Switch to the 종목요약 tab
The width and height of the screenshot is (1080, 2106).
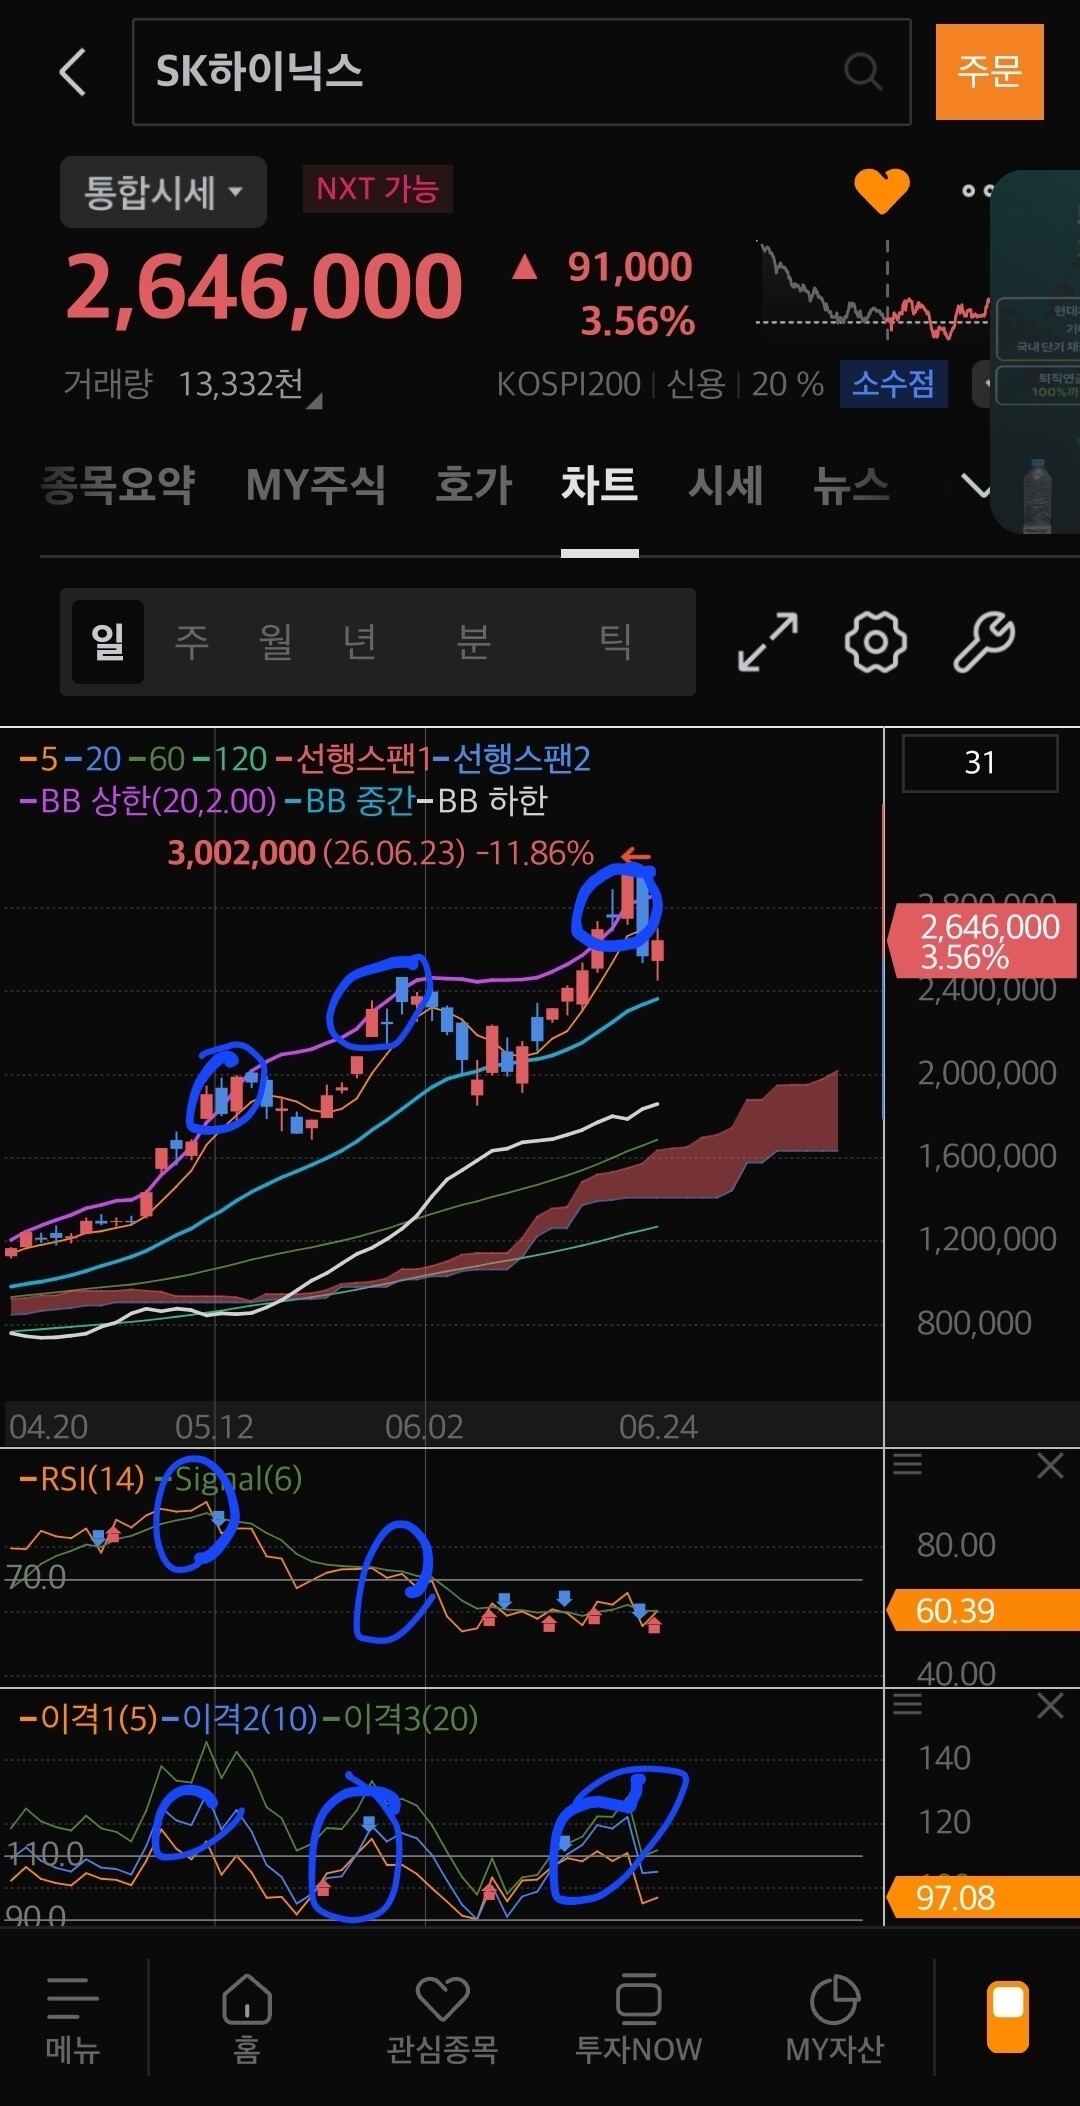[118, 485]
